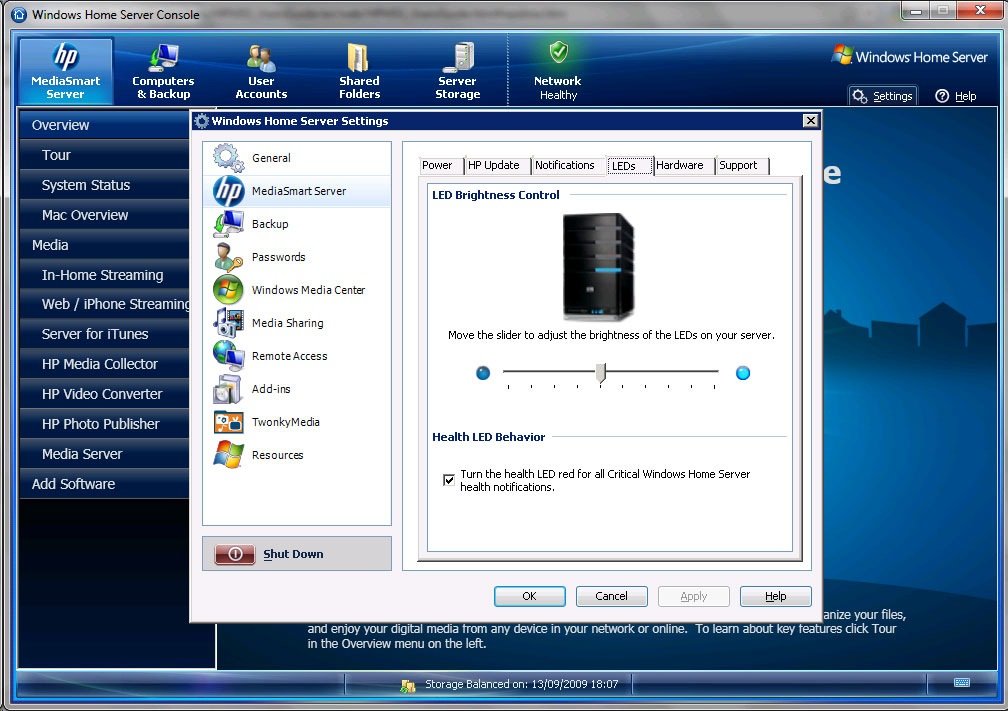Open In-Home Streaming menu item
1008x711 pixels.
click(104, 275)
